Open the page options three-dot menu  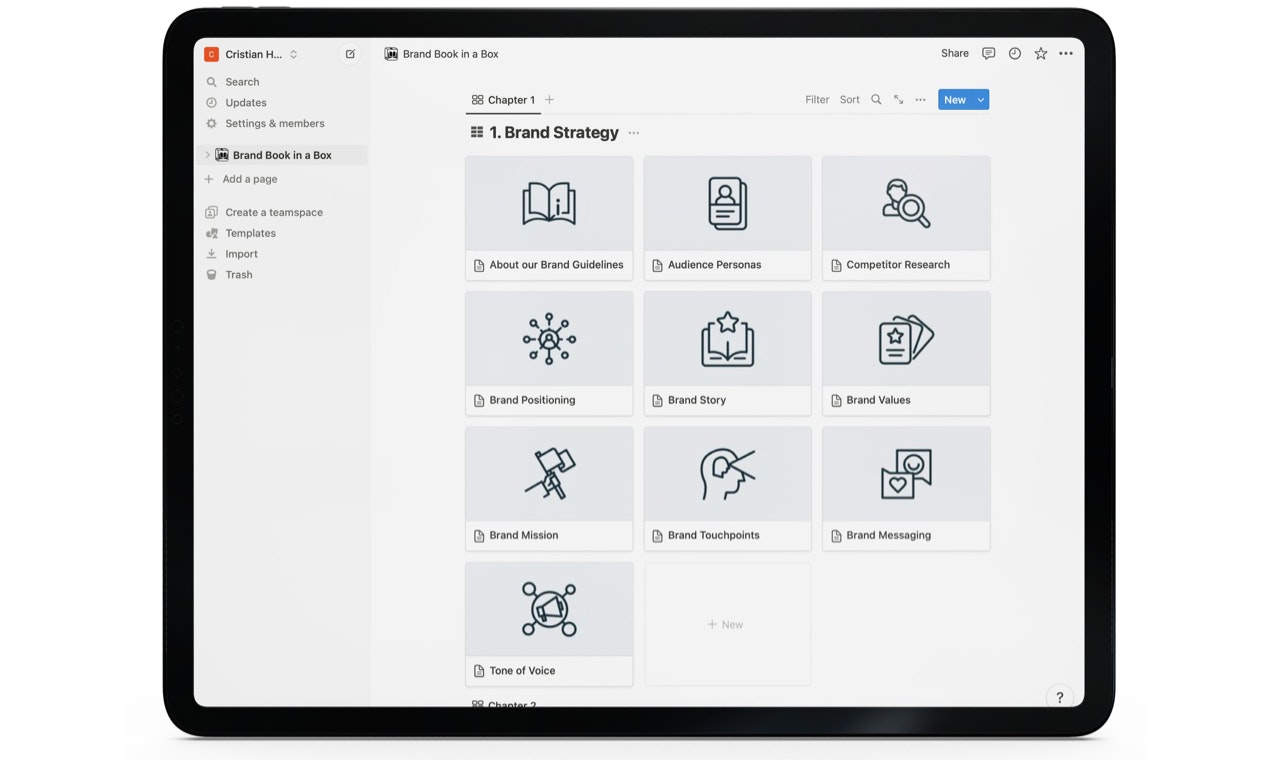coord(1066,54)
